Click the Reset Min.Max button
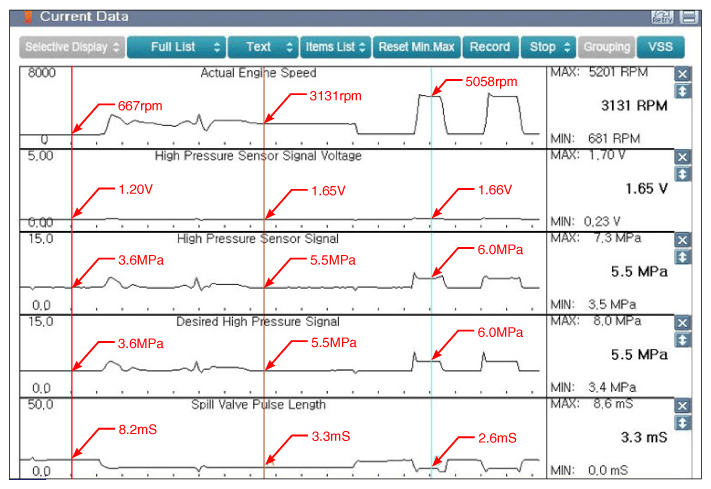711x489 pixels. tap(417, 47)
